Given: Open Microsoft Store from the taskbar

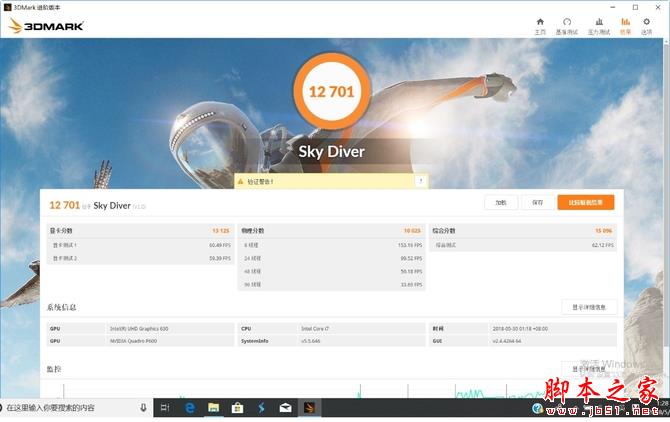Looking at the screenshot, I should (x=237, y=408).
